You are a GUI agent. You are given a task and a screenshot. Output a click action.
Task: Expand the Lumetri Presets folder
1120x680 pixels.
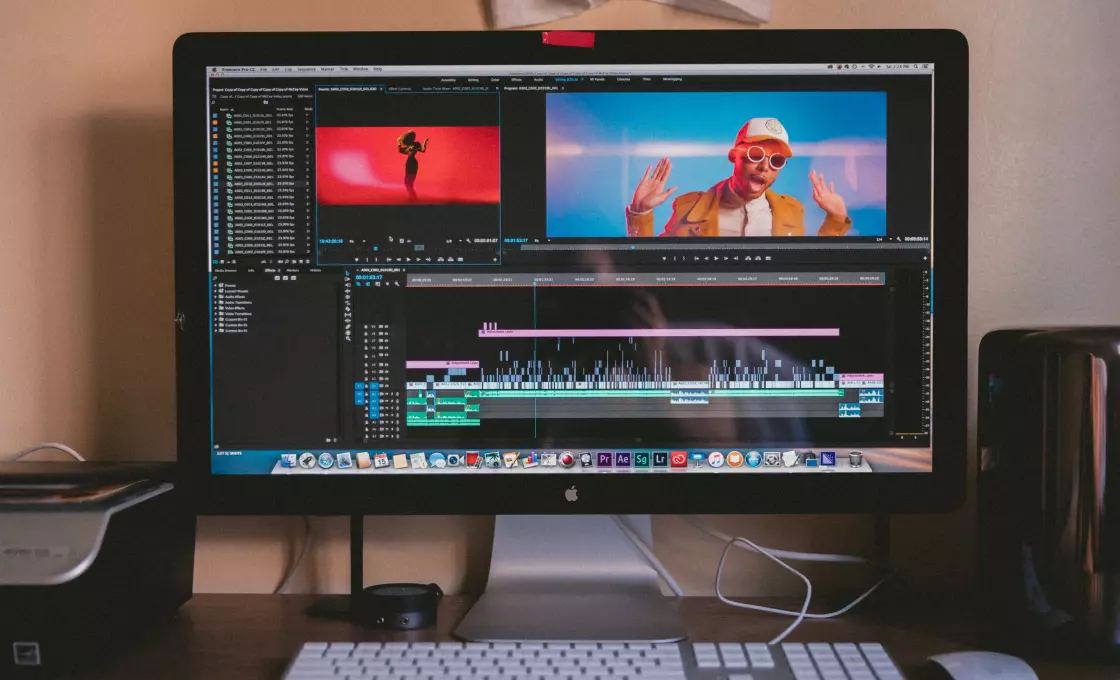click(x=216, y=291)
